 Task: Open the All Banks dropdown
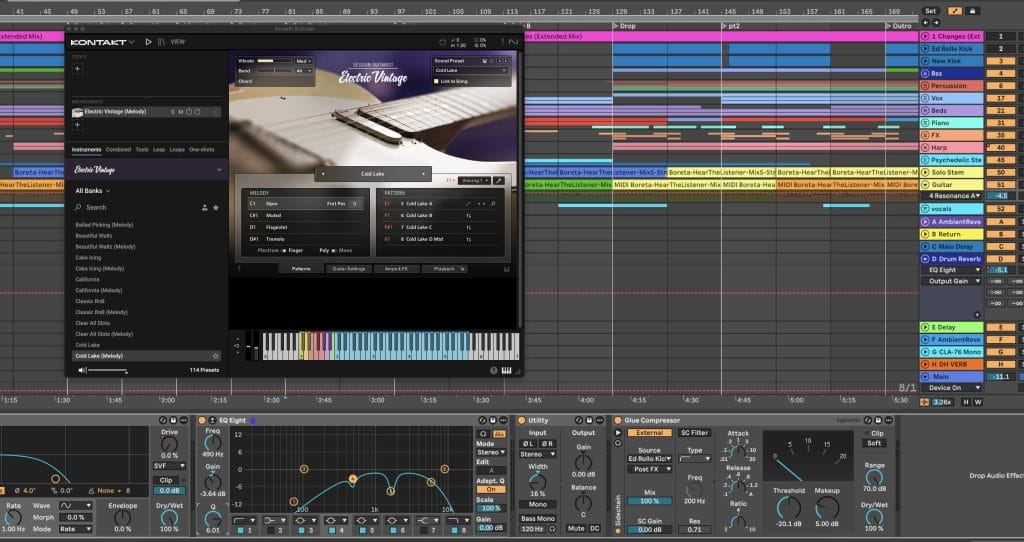point(93,190)
